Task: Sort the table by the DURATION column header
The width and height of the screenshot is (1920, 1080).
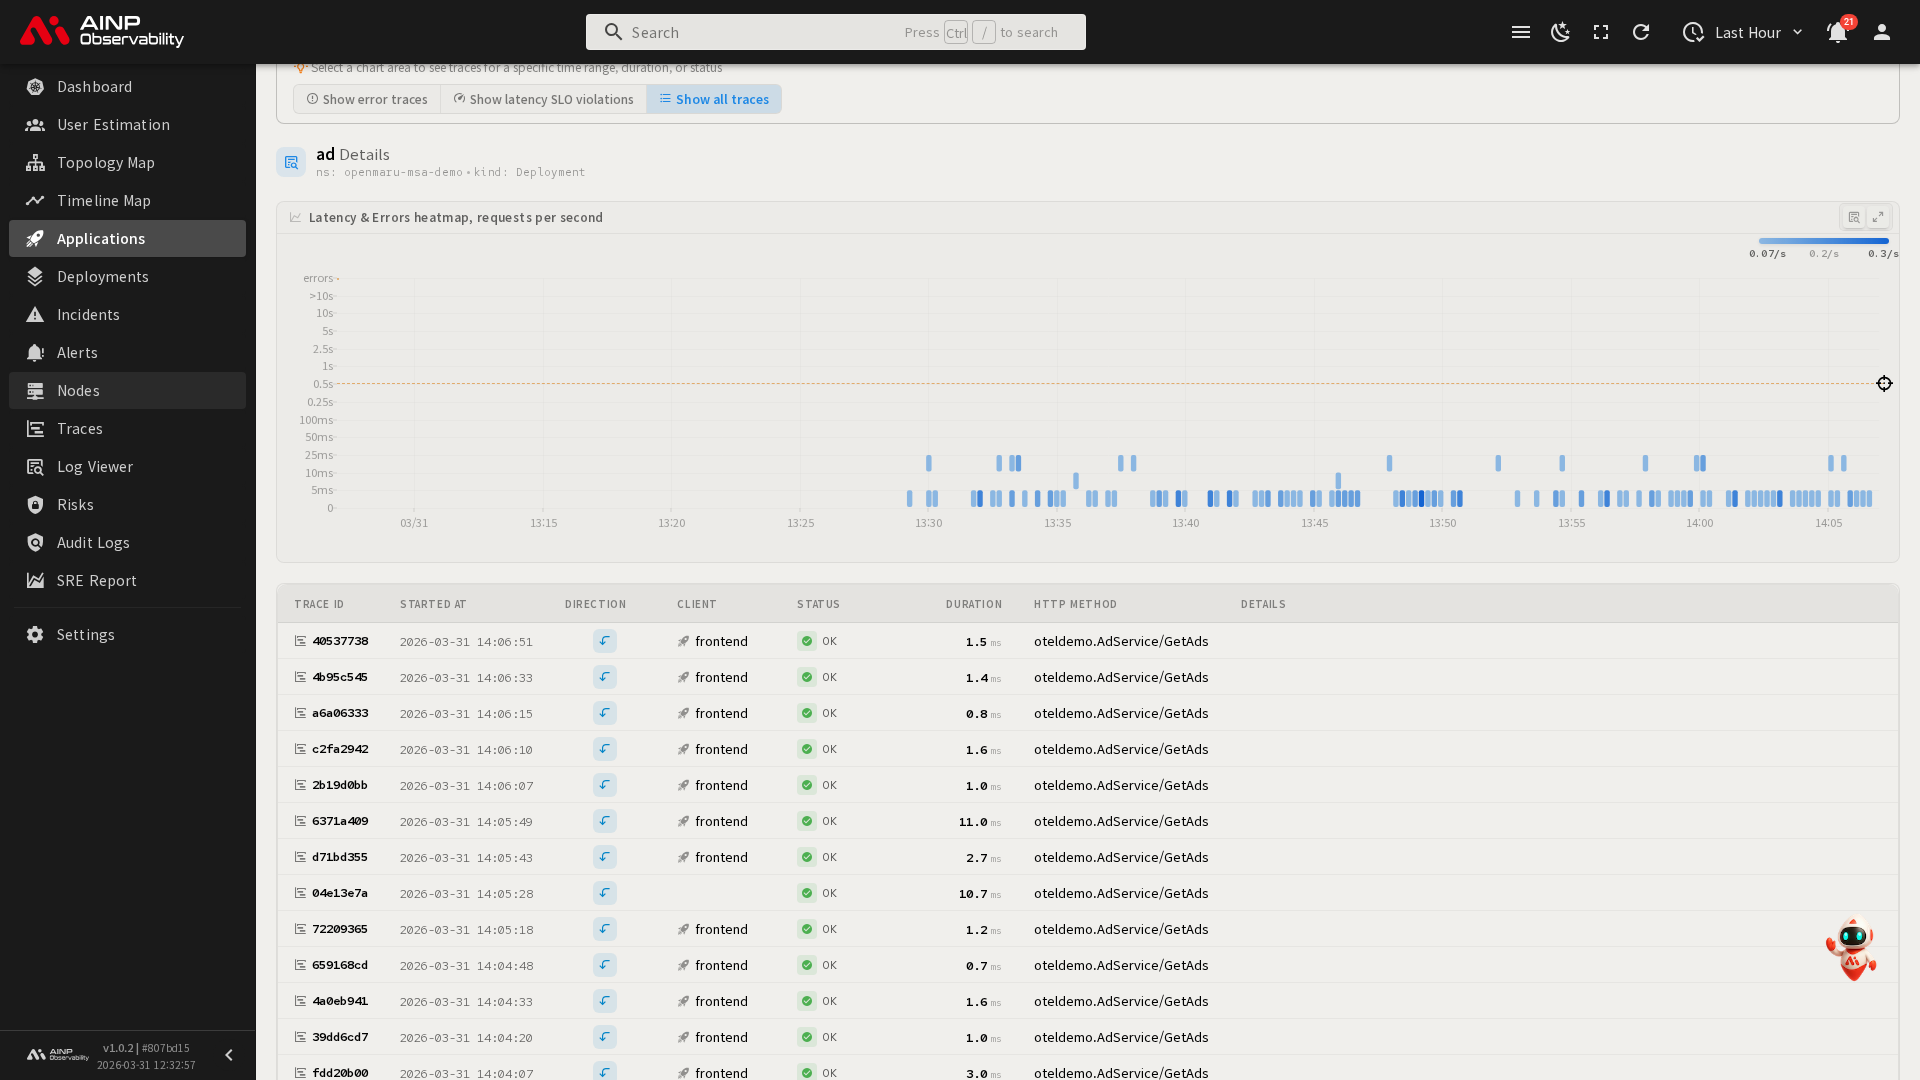Action: point(973,604)
